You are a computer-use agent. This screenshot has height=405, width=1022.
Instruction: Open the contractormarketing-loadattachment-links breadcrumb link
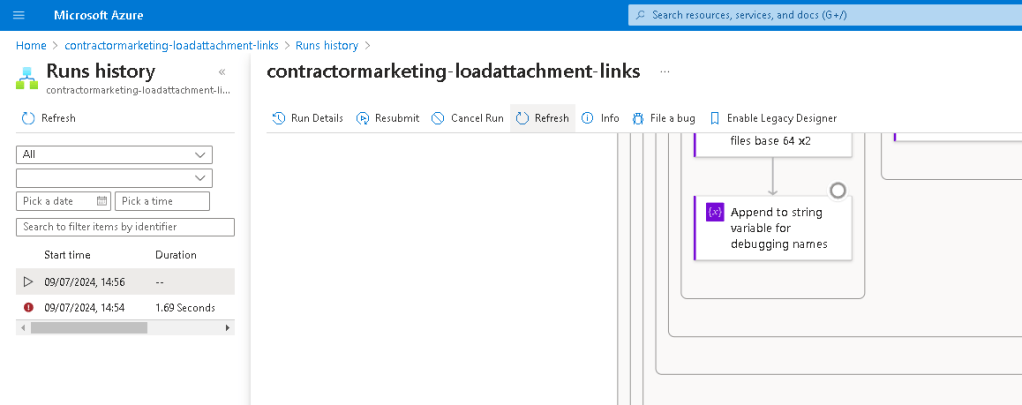tap(171, 46)
